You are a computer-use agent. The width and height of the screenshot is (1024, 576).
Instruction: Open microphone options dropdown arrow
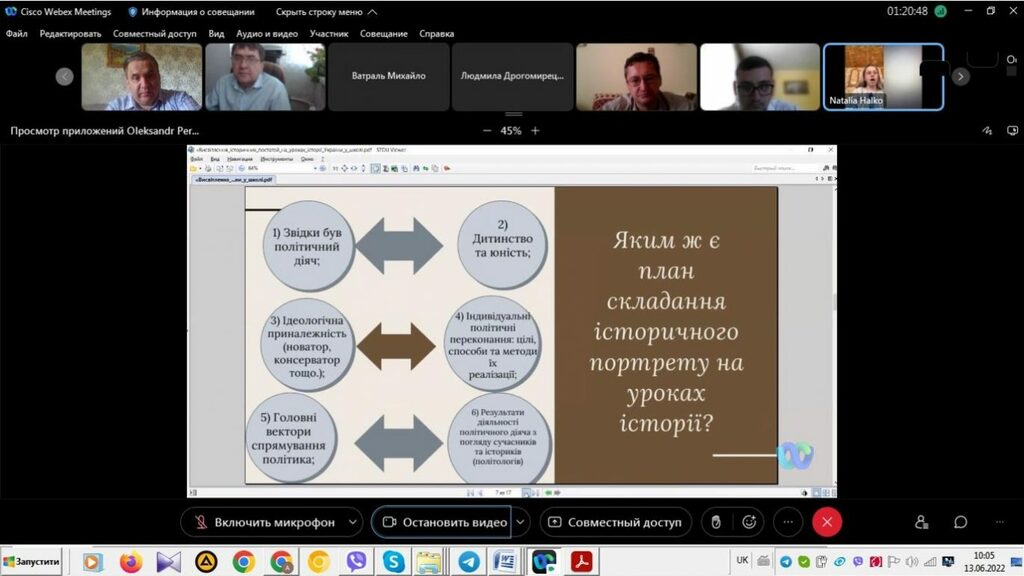tap(352, 522)
